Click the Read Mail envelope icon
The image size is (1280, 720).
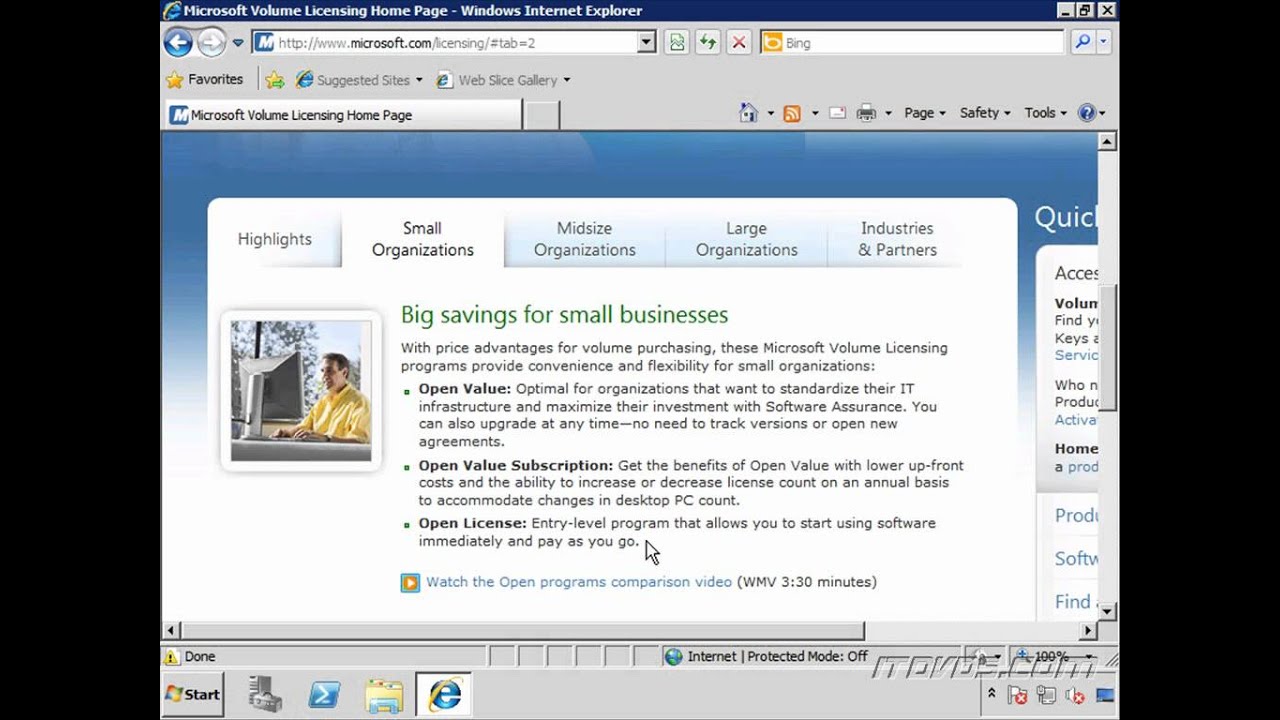837,114
